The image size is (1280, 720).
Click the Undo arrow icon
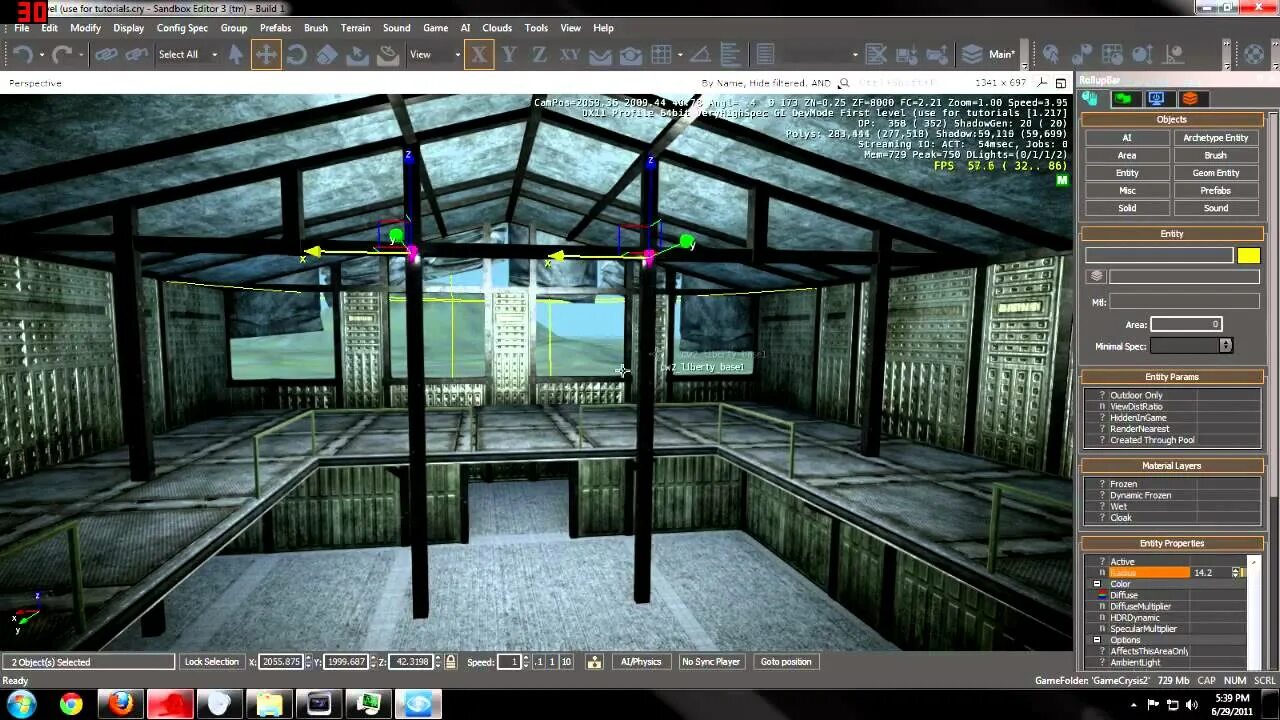tap(22, 54)
